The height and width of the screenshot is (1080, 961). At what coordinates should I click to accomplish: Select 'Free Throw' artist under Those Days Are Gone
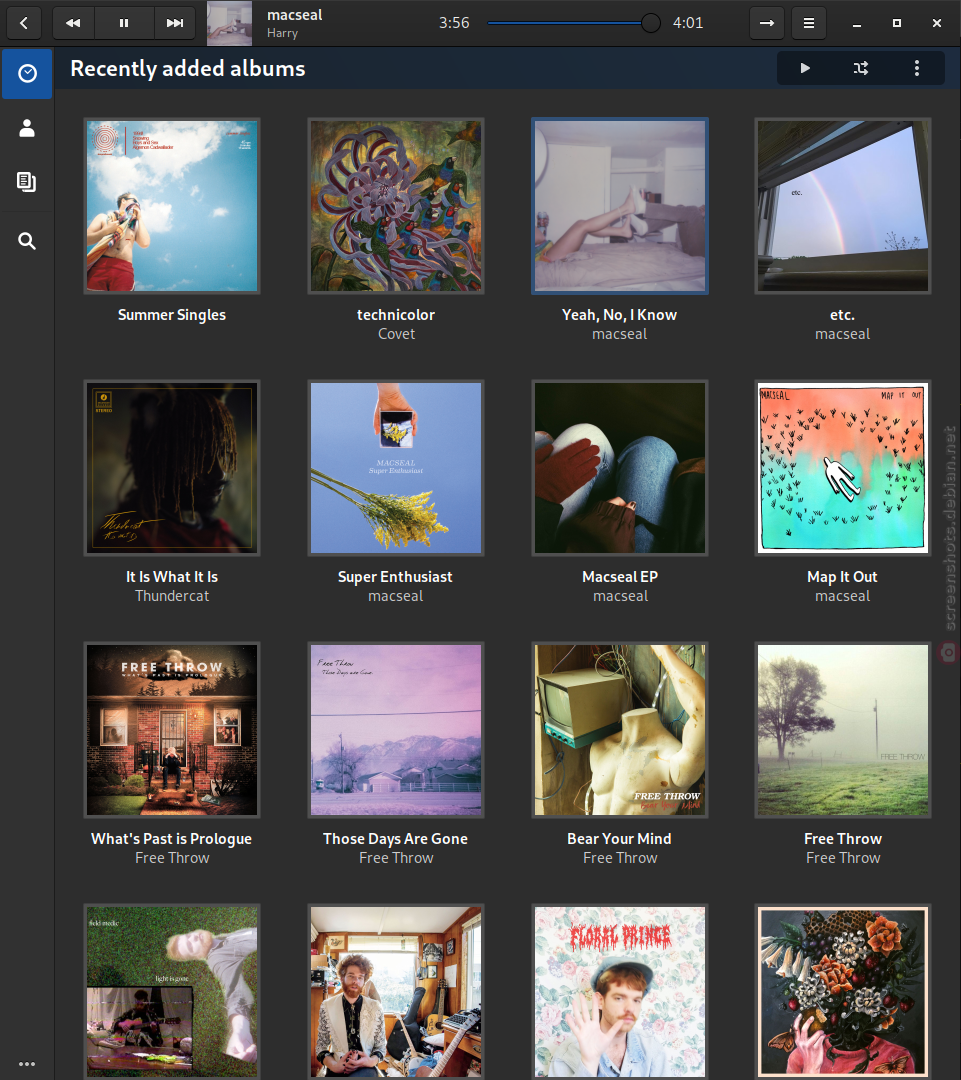point(396,858)
